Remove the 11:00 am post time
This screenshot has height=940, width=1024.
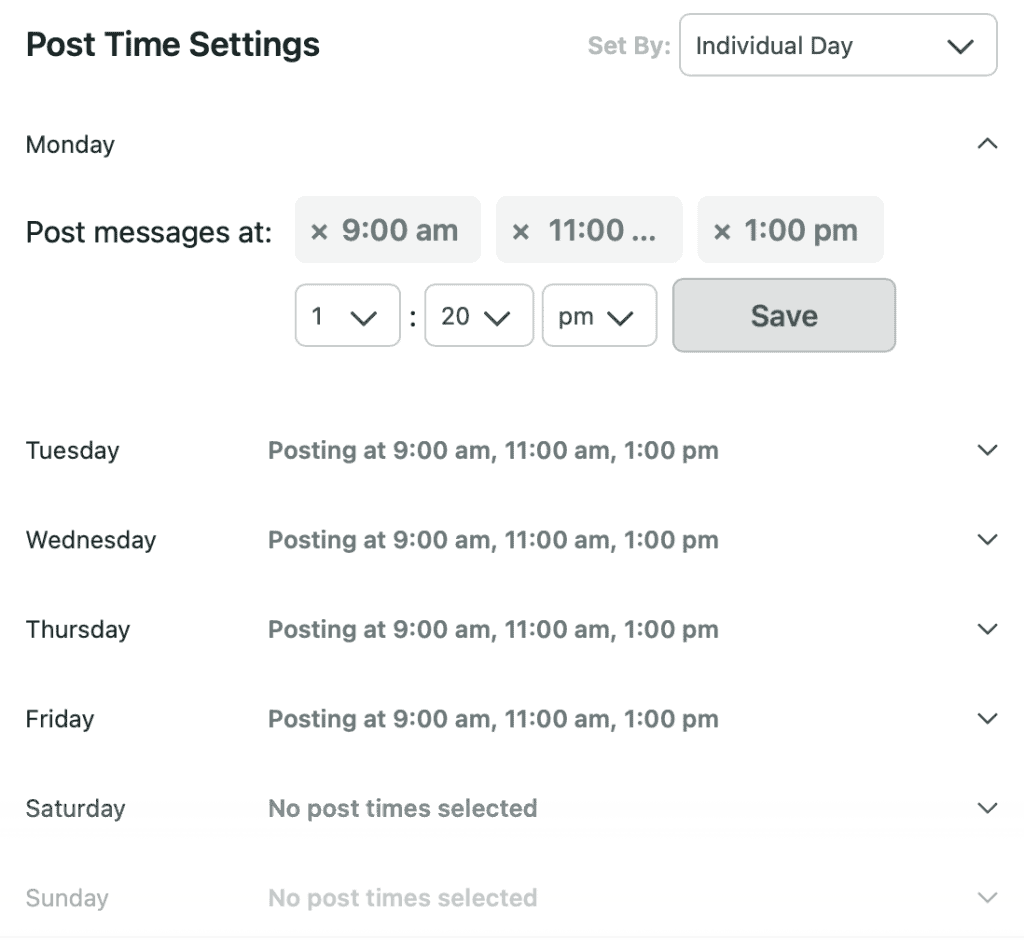click(x=523, y=230)
